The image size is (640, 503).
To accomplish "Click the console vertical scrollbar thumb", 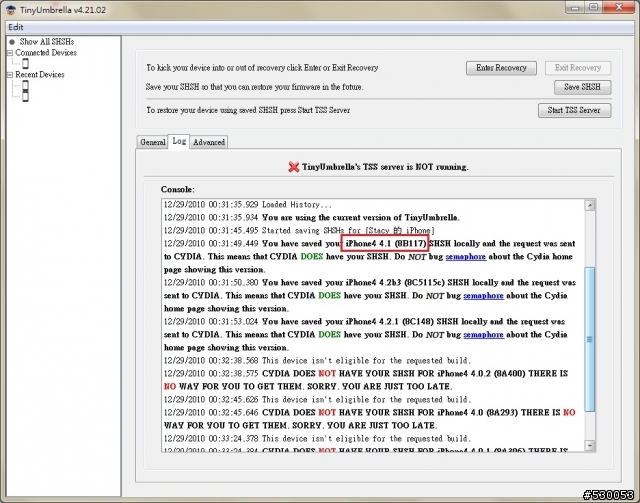I will click(589, 339).
